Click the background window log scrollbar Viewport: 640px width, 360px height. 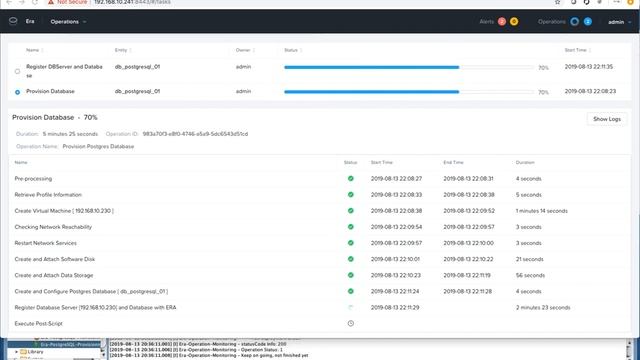(x=629, y=349)
